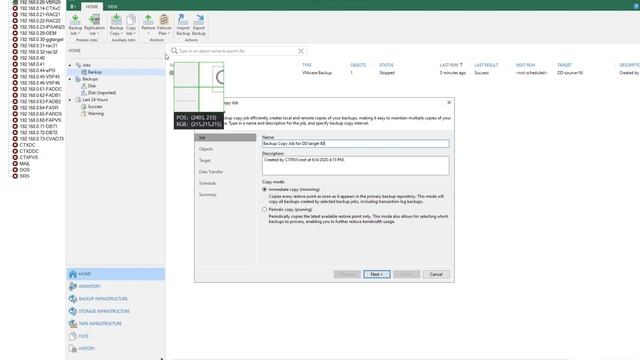Select the Target step in the wizard
This screenshot has height=360, width=640.
point(204,161)
